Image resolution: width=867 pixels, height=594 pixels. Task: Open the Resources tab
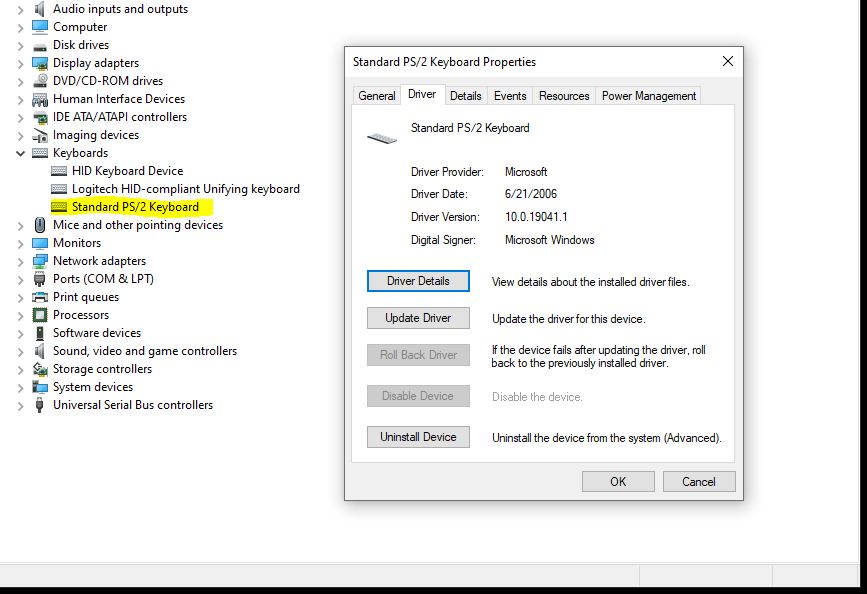tap(564, 96)
